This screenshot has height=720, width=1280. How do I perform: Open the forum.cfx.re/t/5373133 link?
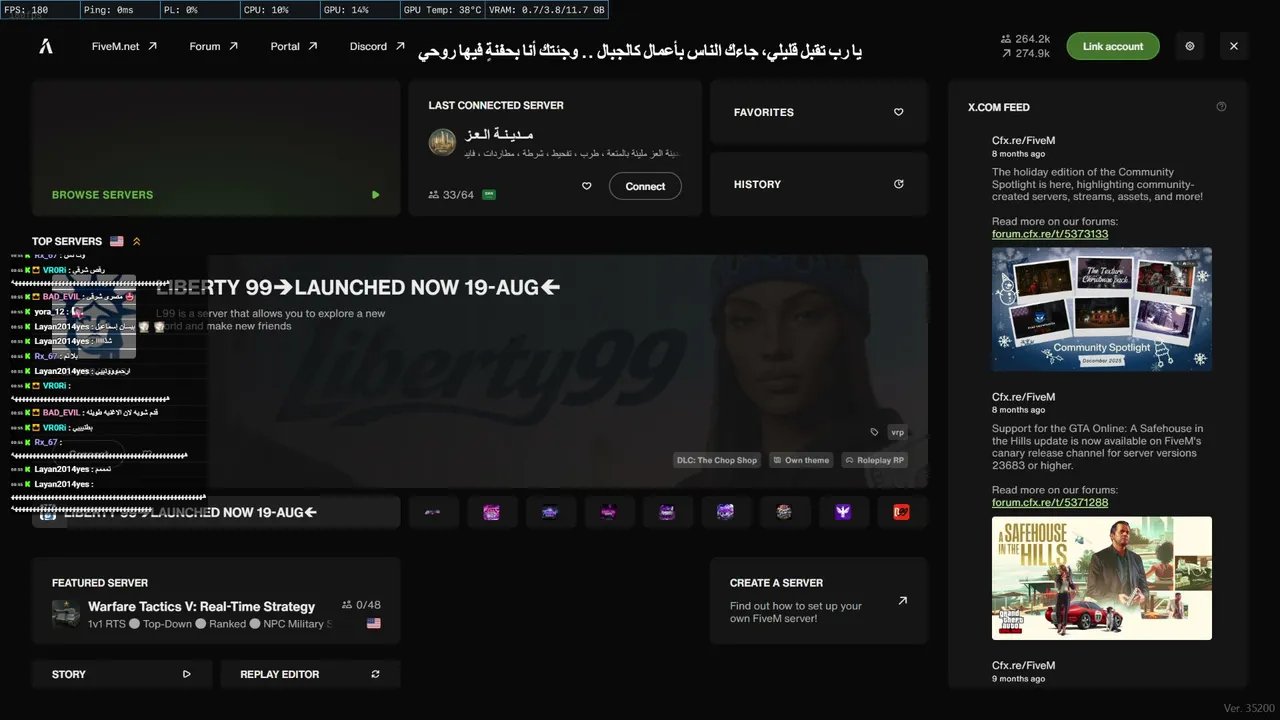[x=1050, y=234]
